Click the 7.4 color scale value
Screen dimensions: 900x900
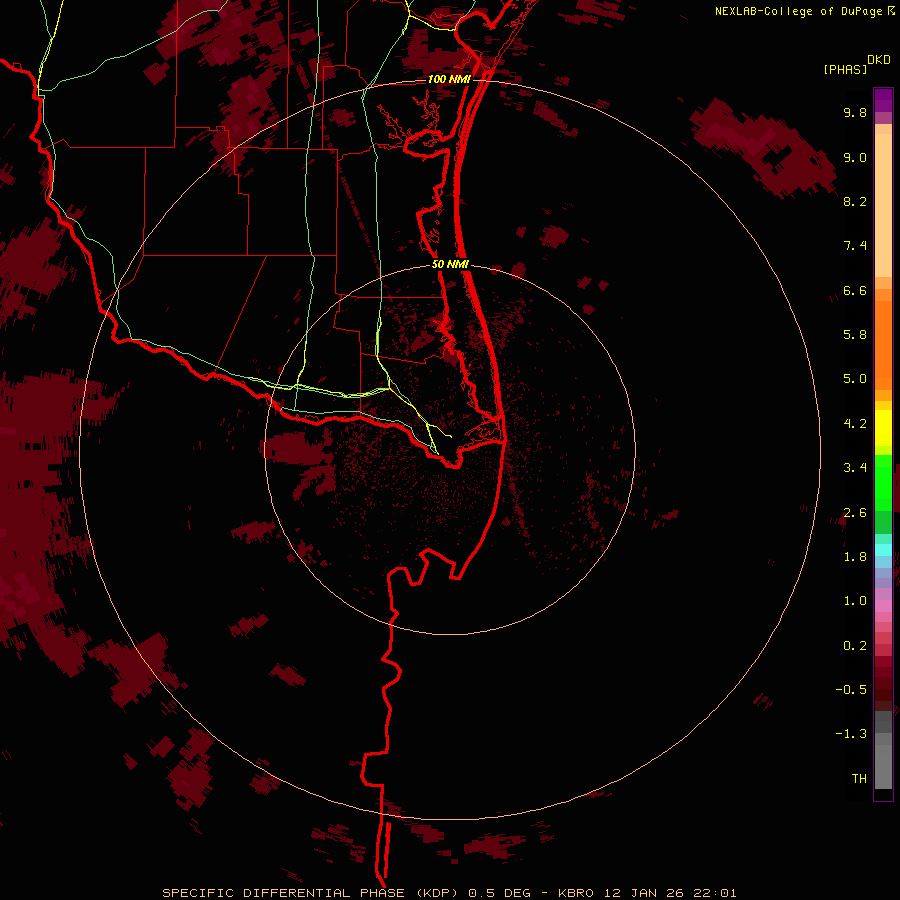[855, 246]
